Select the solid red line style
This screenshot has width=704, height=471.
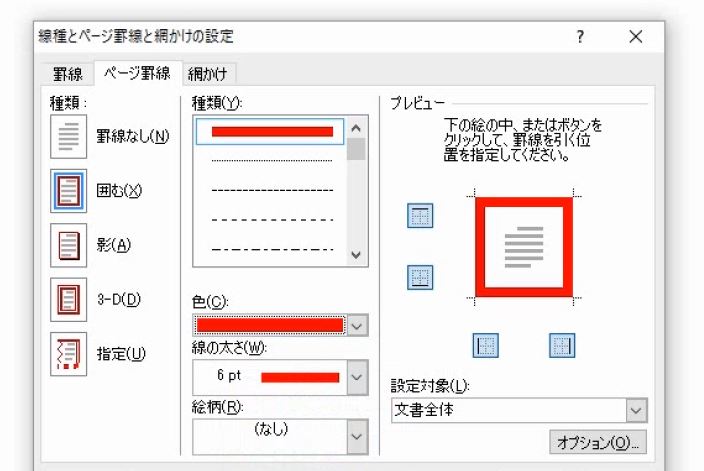coord(270,132)
